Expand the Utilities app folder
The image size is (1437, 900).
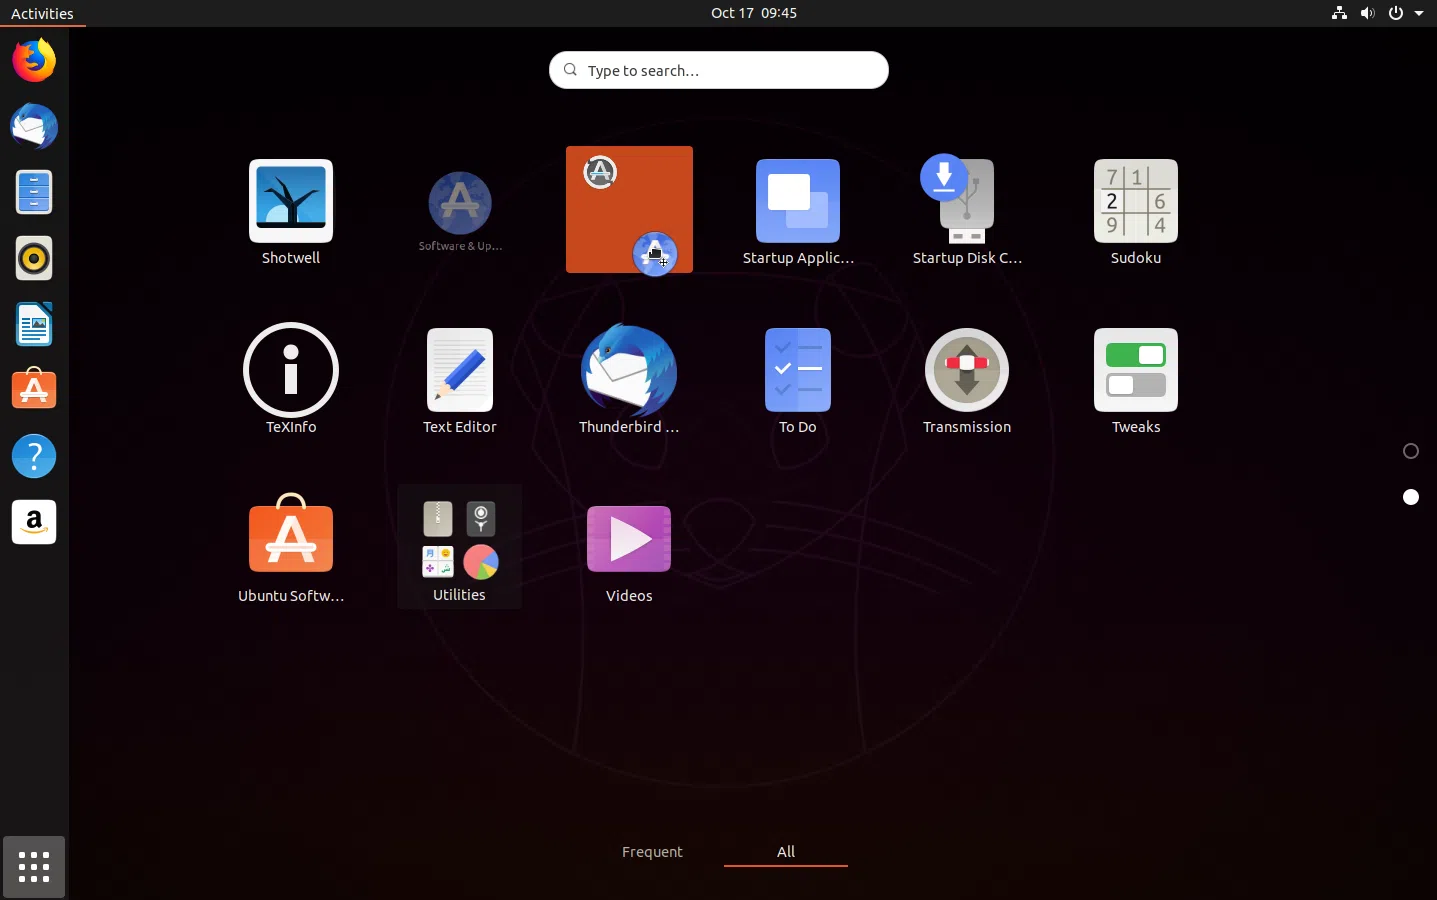point(459,545)
